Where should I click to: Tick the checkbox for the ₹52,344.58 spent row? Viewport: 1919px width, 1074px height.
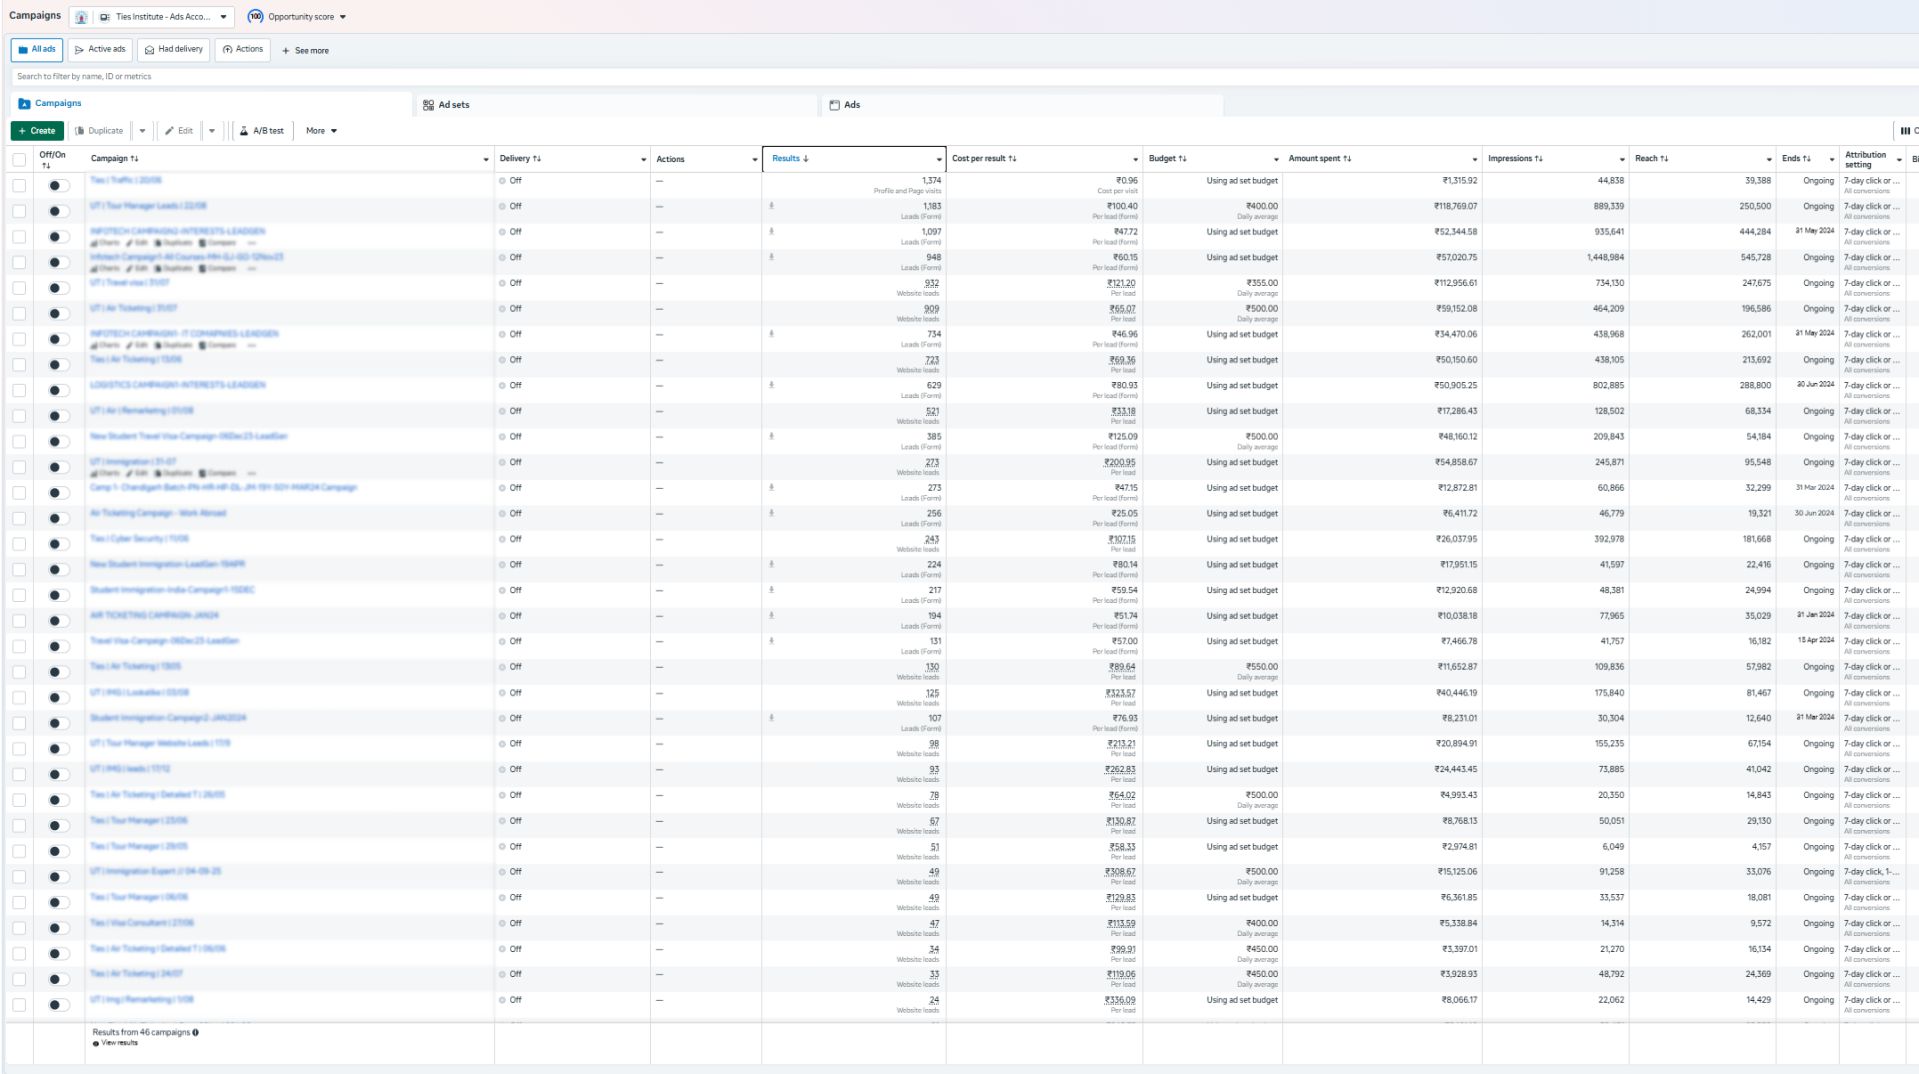[x=19, y=237]
